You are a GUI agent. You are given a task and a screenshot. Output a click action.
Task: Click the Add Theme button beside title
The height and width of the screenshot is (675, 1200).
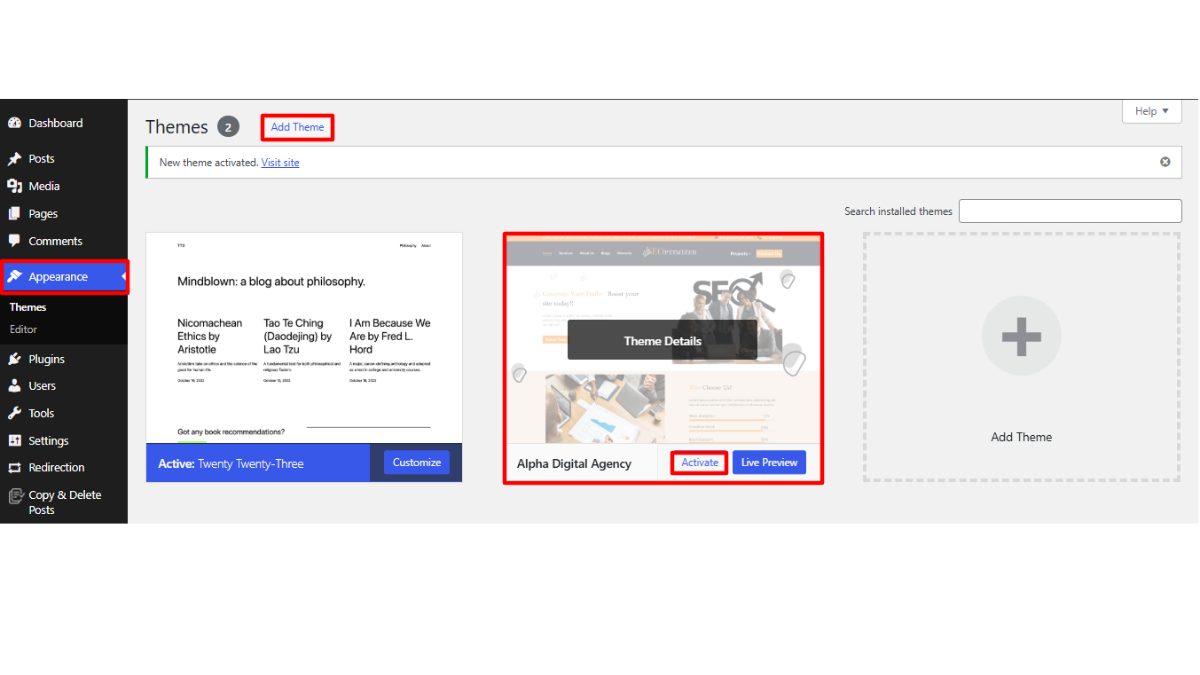(297, 127)
